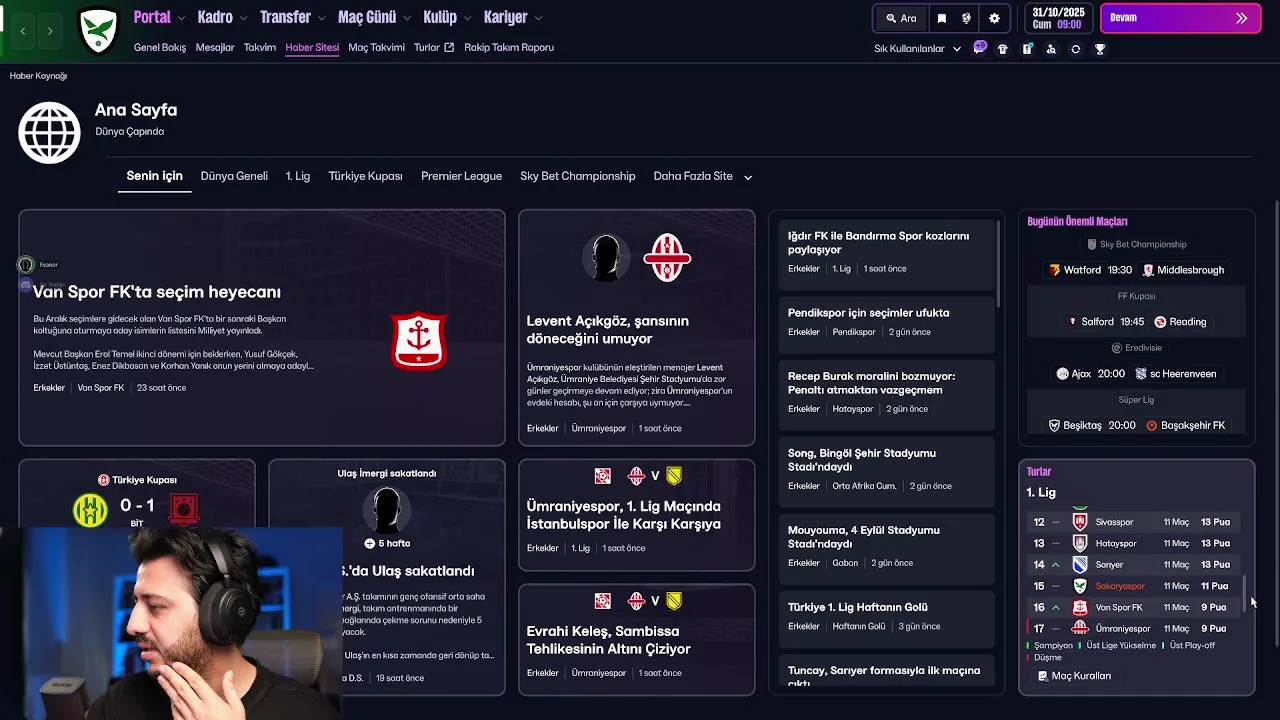Image resolution: width=1280 pixels, height=720 pixels.
Task: Expand the Kadro menu chevron
Action: [x=243, y=18]
